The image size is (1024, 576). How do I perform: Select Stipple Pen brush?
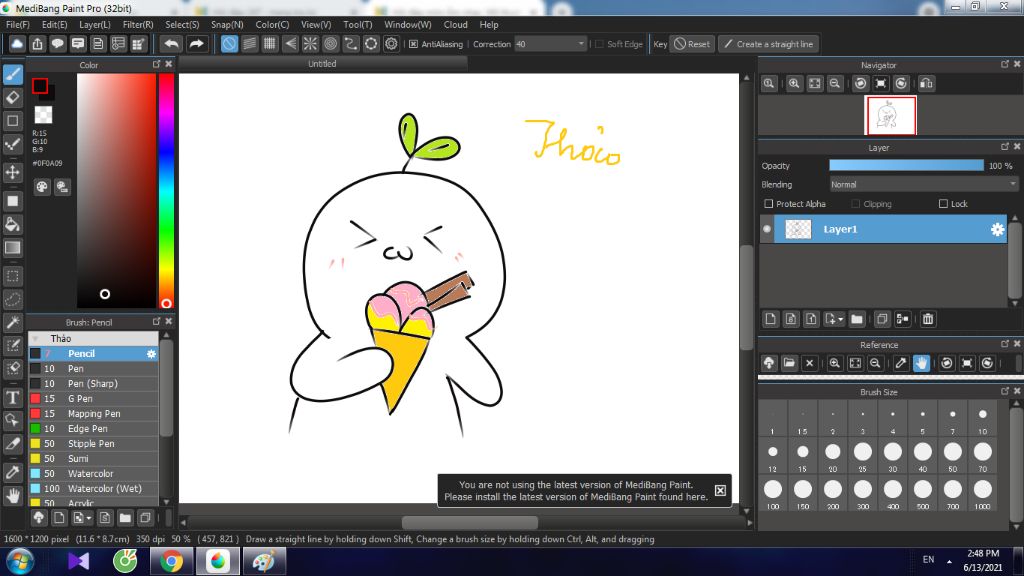[x=93, y=443]
